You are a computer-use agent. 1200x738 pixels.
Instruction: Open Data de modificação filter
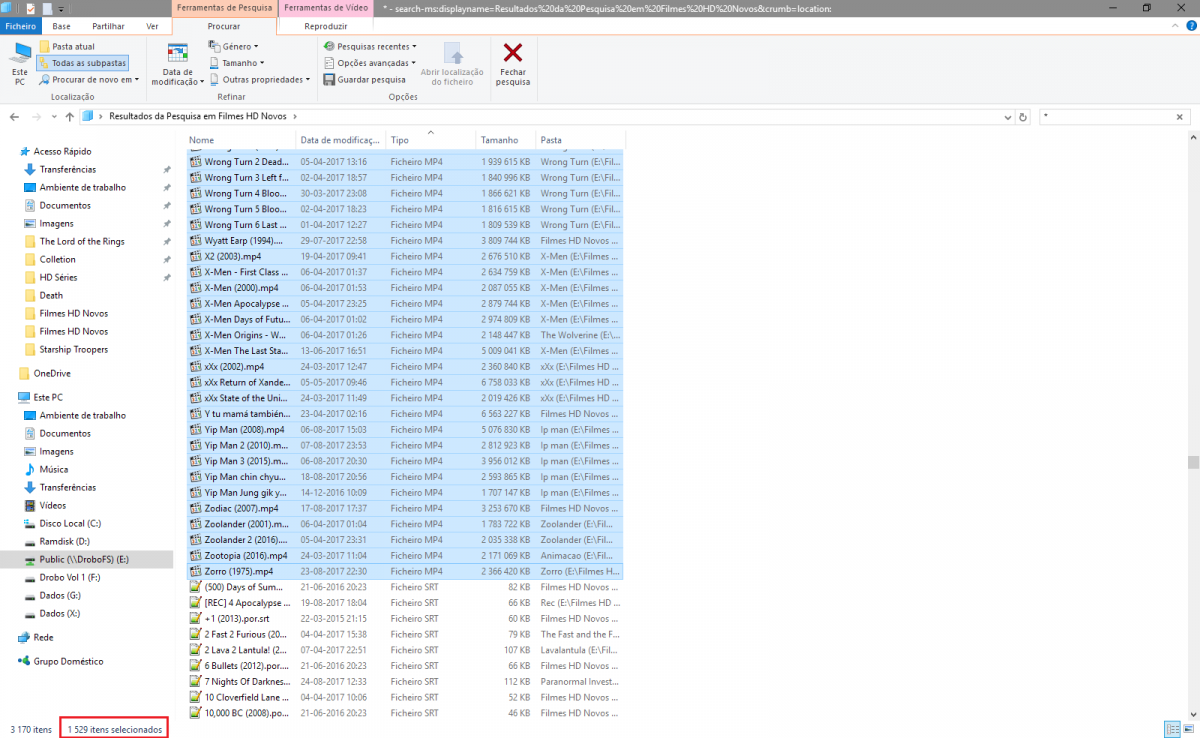pos(178,65)
